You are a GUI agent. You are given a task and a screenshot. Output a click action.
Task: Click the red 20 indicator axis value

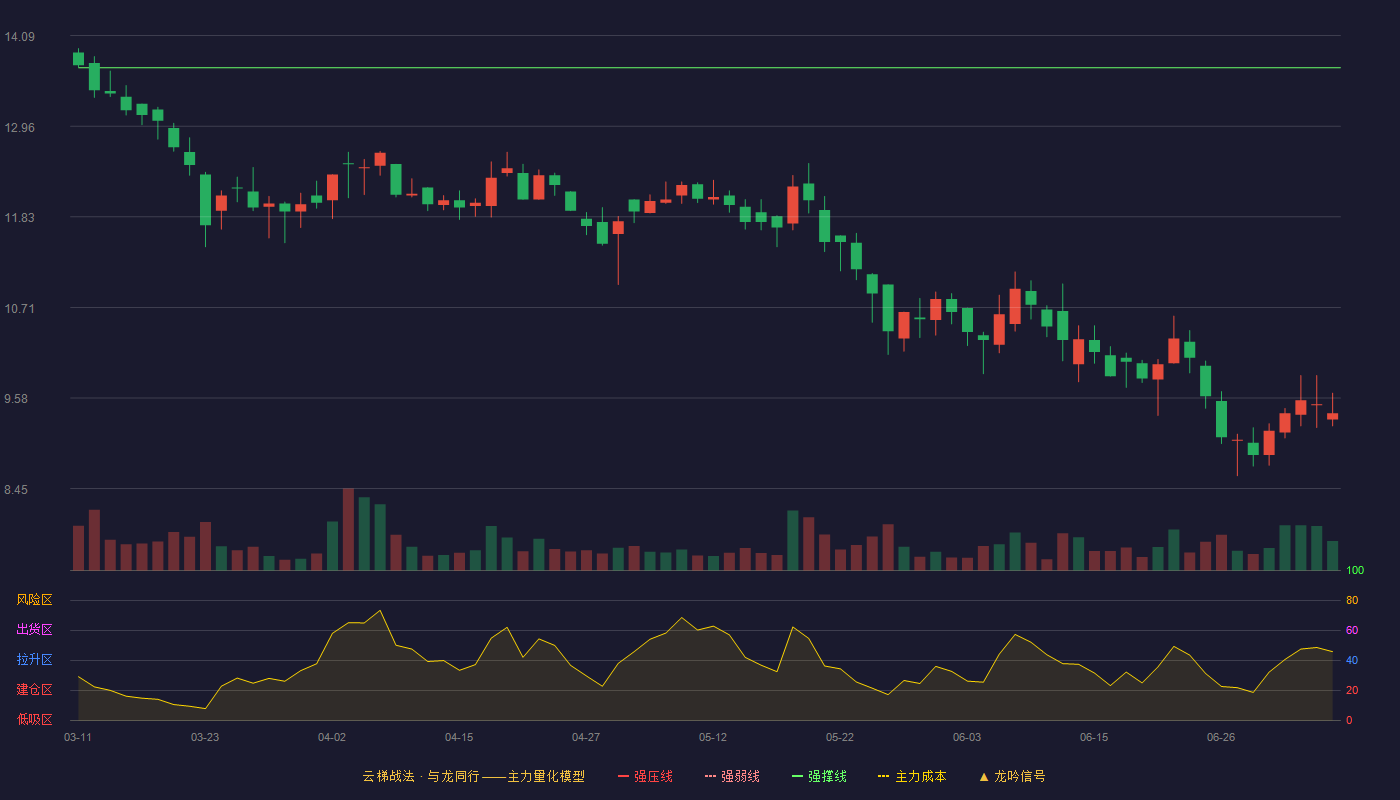coord(1352,690)
